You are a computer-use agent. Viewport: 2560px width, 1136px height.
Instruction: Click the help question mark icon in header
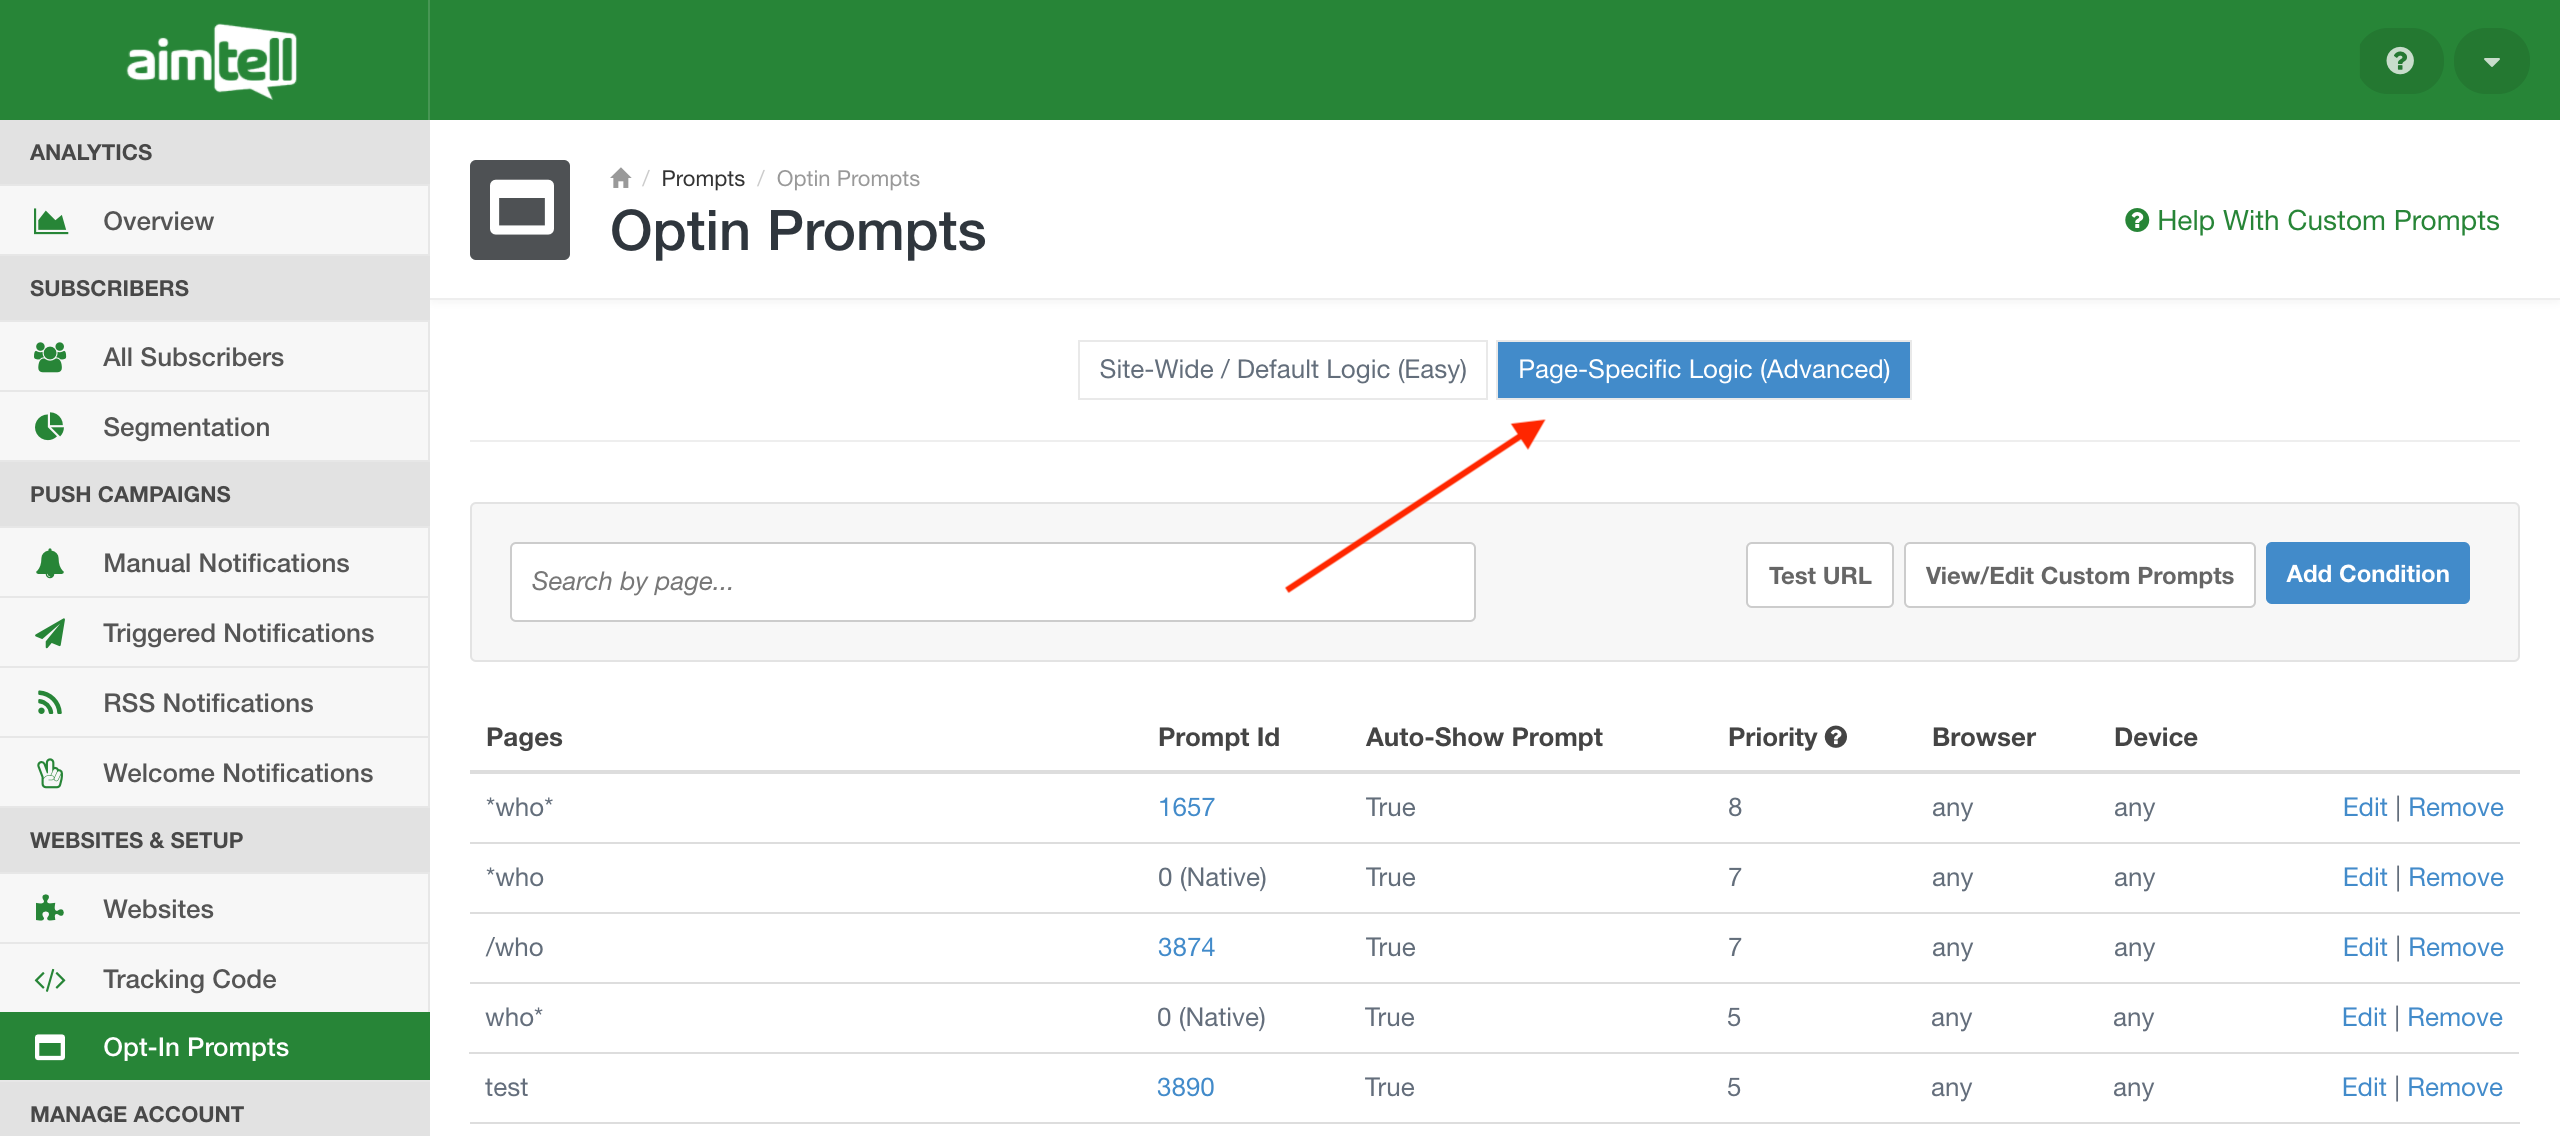[x=2399, y=61]
